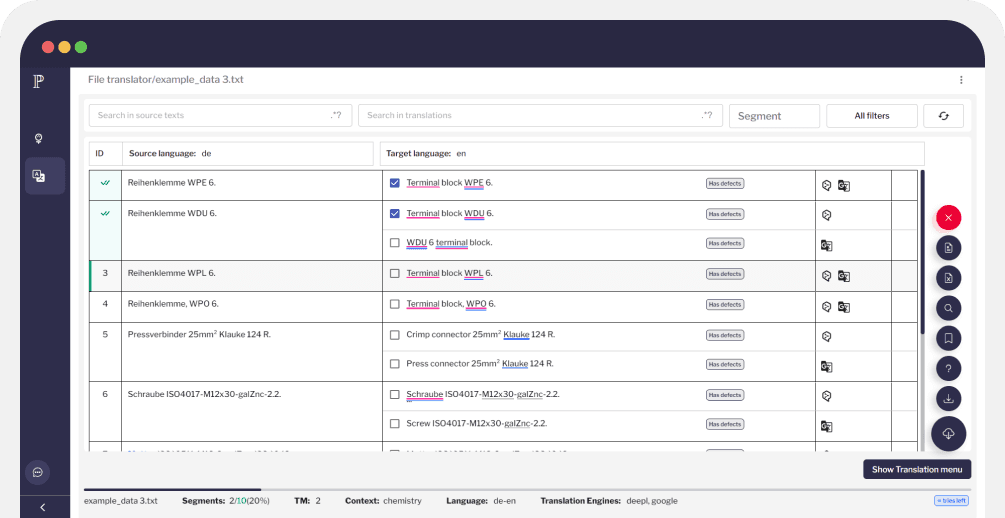Click the red close floating action button

(x=949, y=217)
